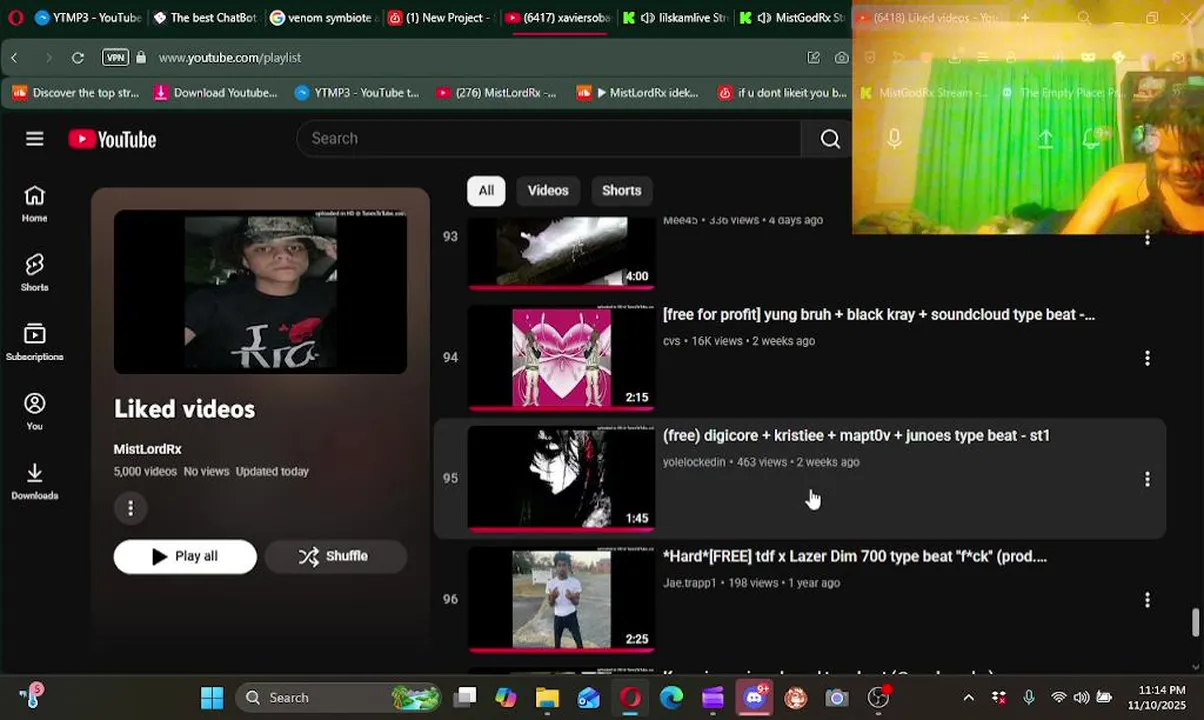Screen dimensions: 1204x720
Task: Open the You section in sidebar
Action: [x=35, y=411]
